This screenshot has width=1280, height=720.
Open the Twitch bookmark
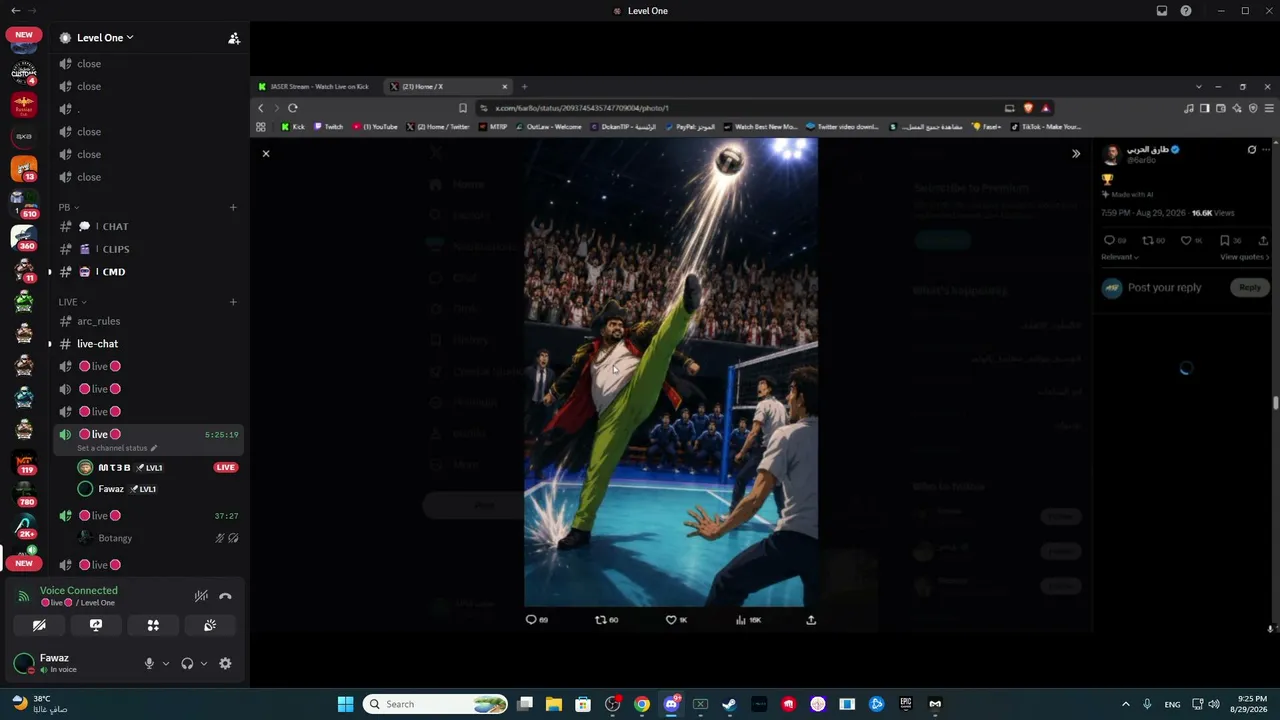pyautogui.click(x=329, y=127)
